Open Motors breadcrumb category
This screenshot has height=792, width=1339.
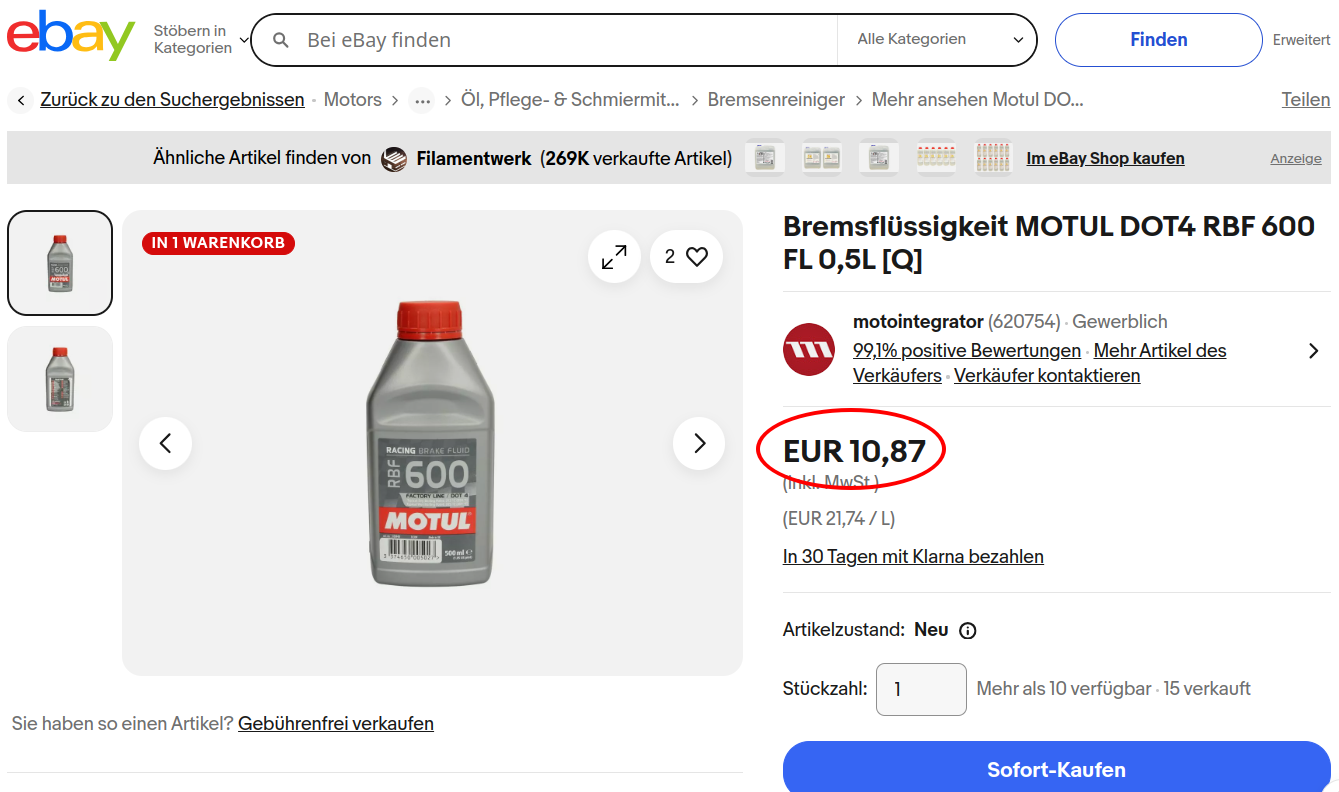(352, 100)
